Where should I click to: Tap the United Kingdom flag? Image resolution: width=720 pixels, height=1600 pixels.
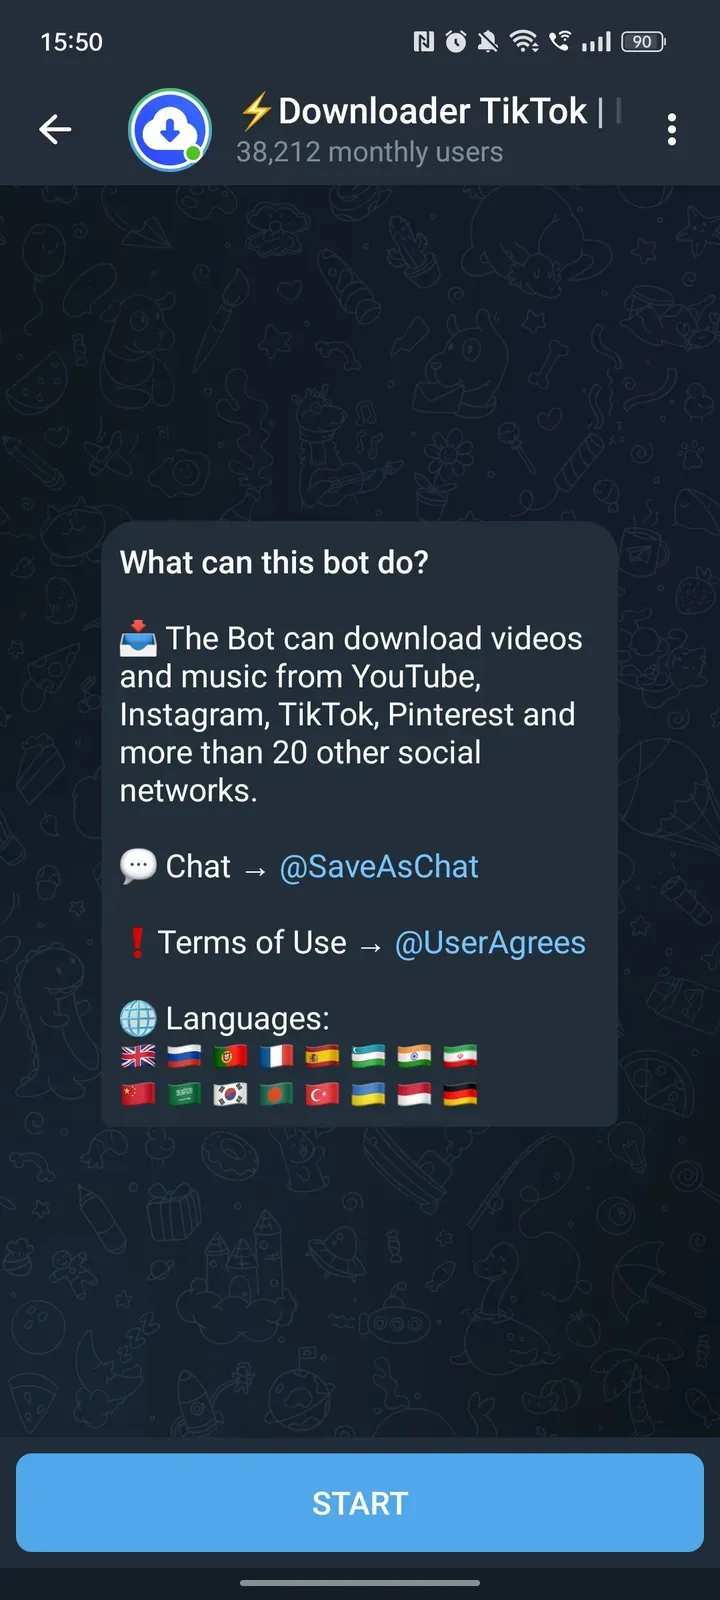[x=138, y=1056]
